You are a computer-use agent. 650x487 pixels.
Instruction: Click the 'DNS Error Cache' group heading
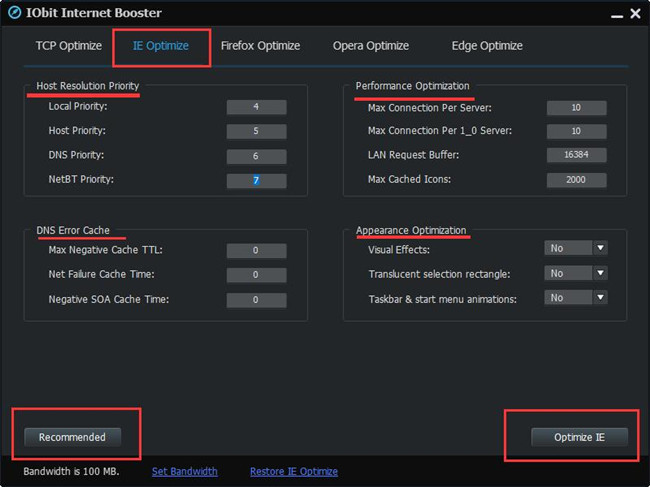click(x=73, y=230)
